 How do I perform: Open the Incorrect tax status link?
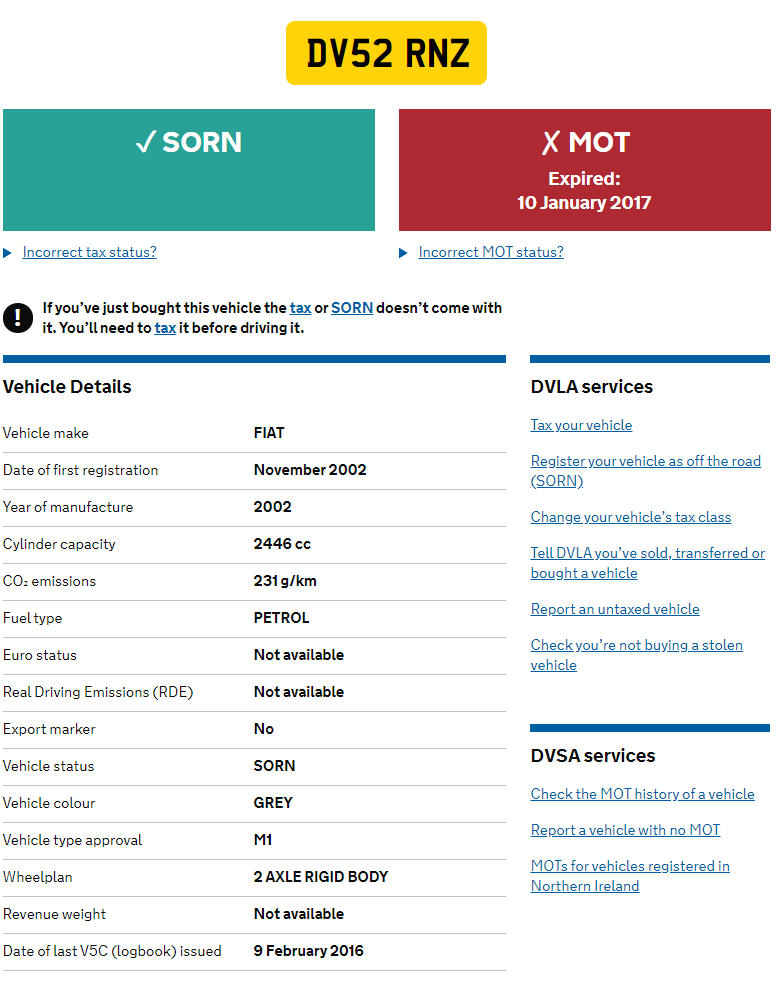click(90, 252)
